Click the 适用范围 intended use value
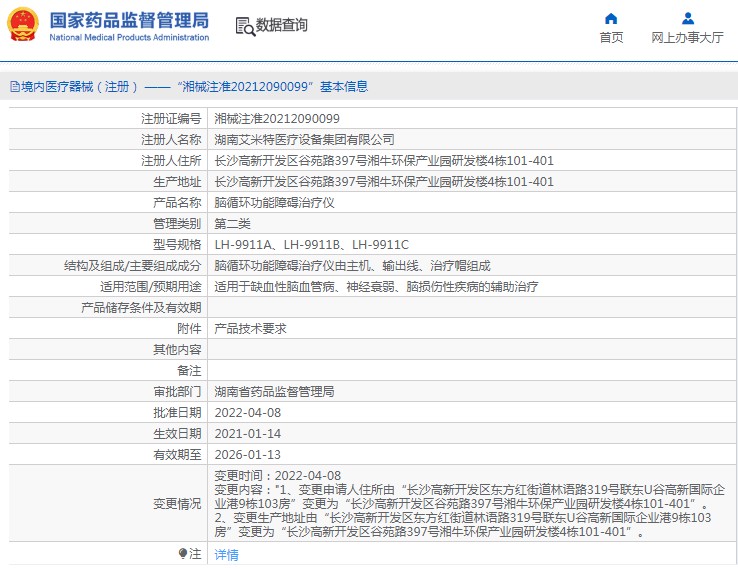 click(x=376, y=287)
